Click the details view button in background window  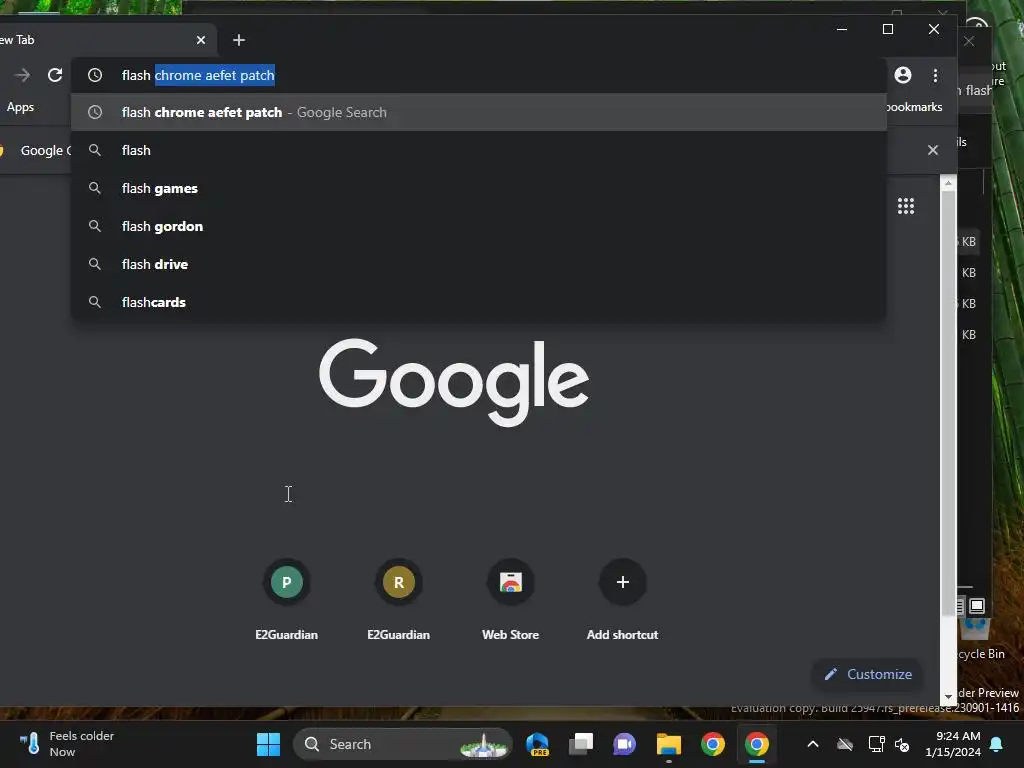pos(960,605)
